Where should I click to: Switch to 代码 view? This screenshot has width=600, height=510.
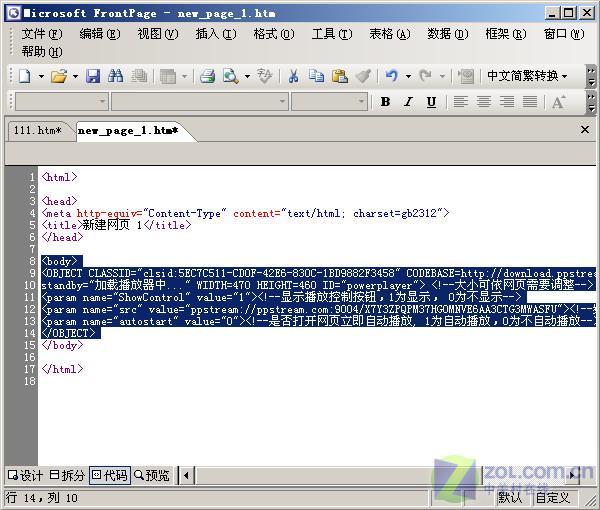pyautogui.click(x=110, y=476)
